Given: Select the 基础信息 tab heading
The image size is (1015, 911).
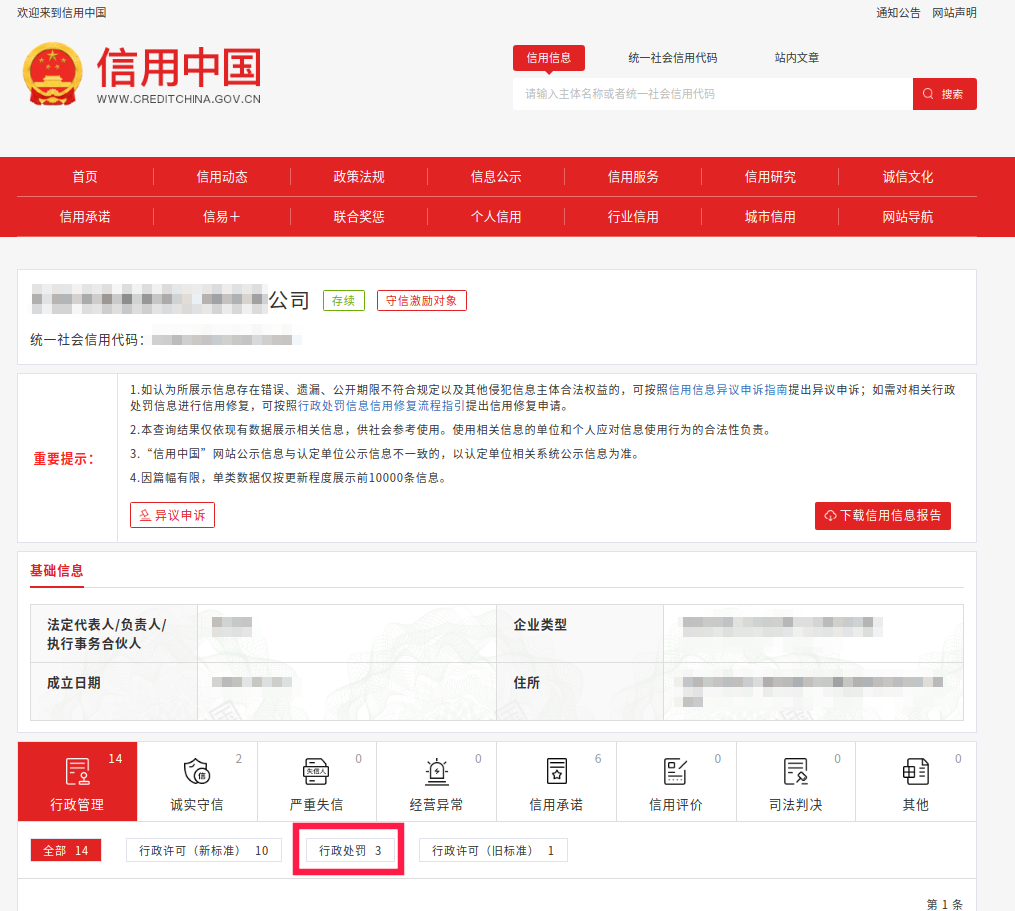Looking at the screenshot, I should coord(57,570).
